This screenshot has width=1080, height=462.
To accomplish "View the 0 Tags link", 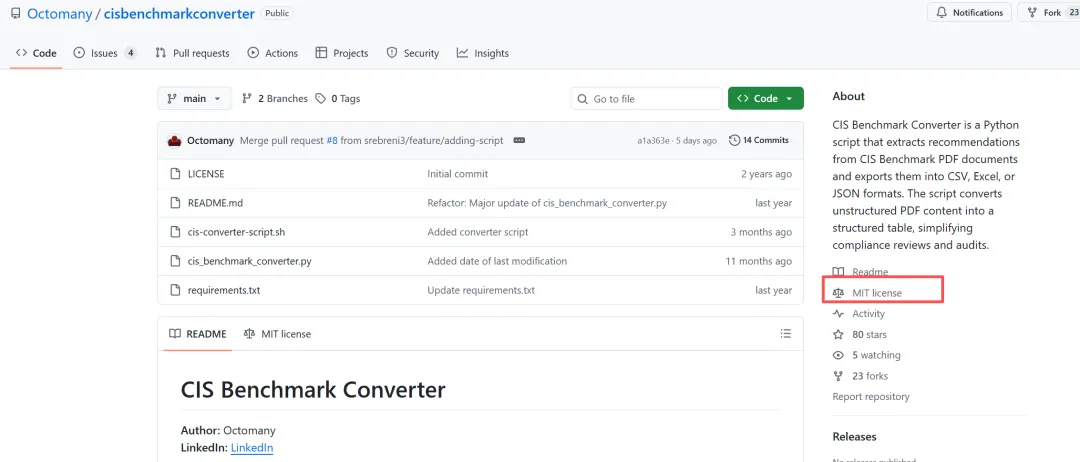I will tap(338, 98).
